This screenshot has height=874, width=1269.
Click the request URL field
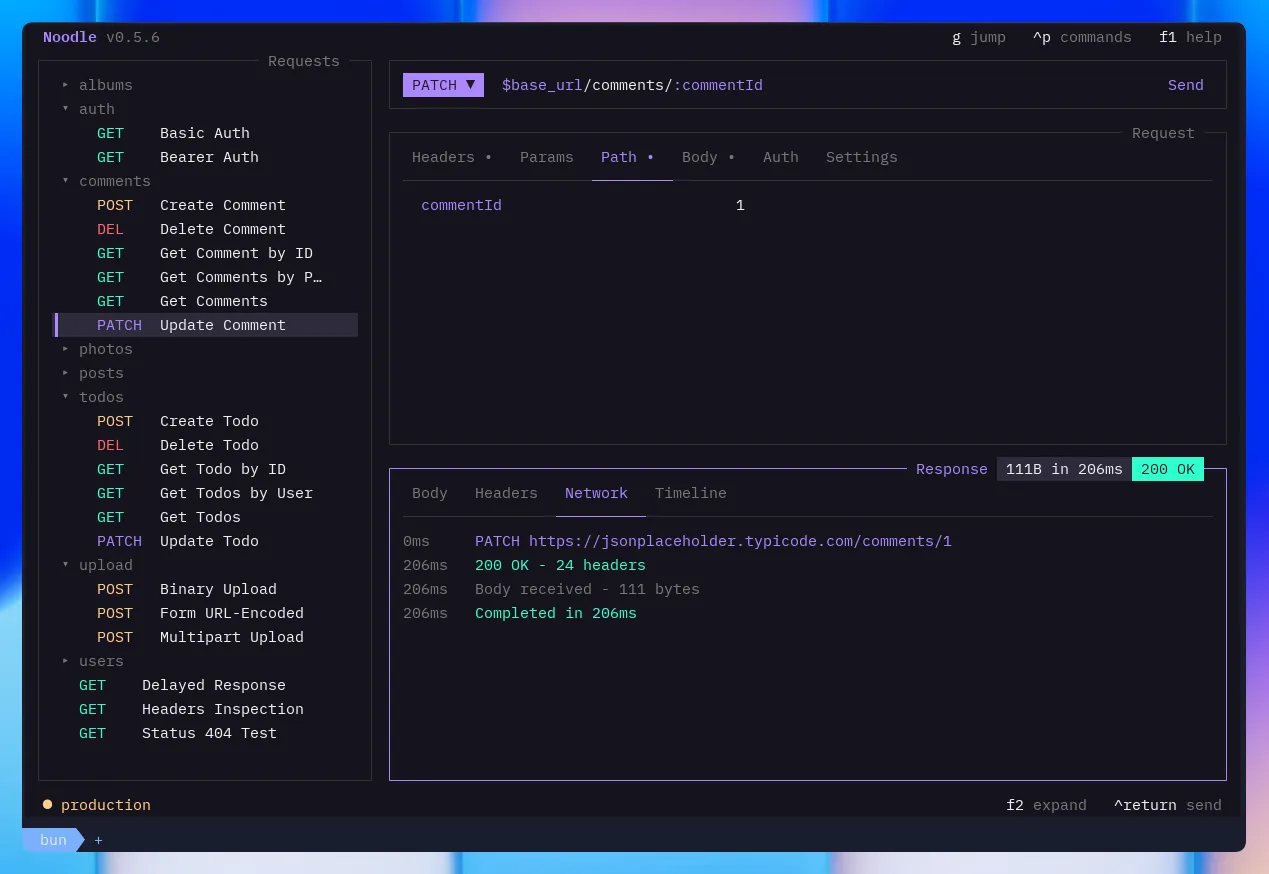(632, 85)
